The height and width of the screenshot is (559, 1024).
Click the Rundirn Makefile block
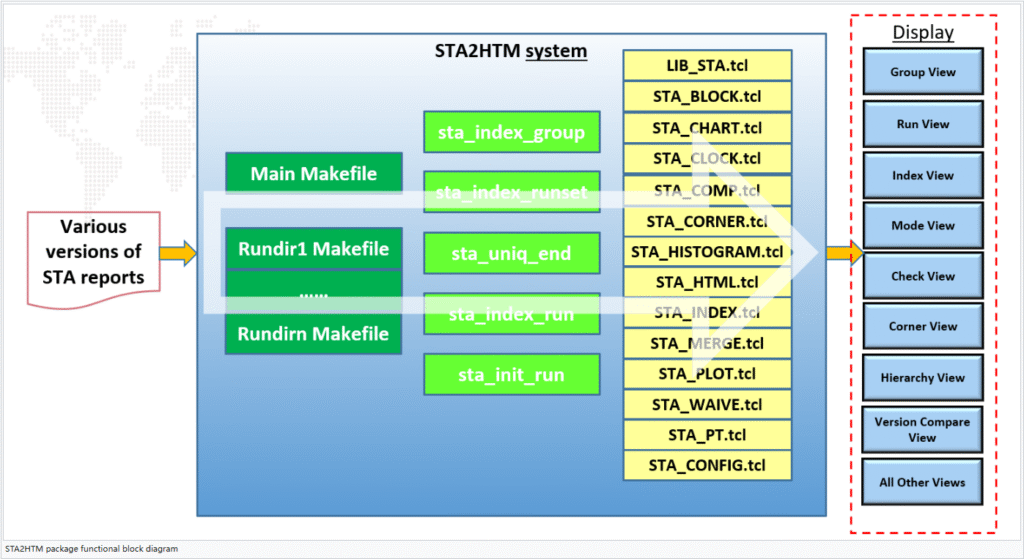(x=313, y=334)
